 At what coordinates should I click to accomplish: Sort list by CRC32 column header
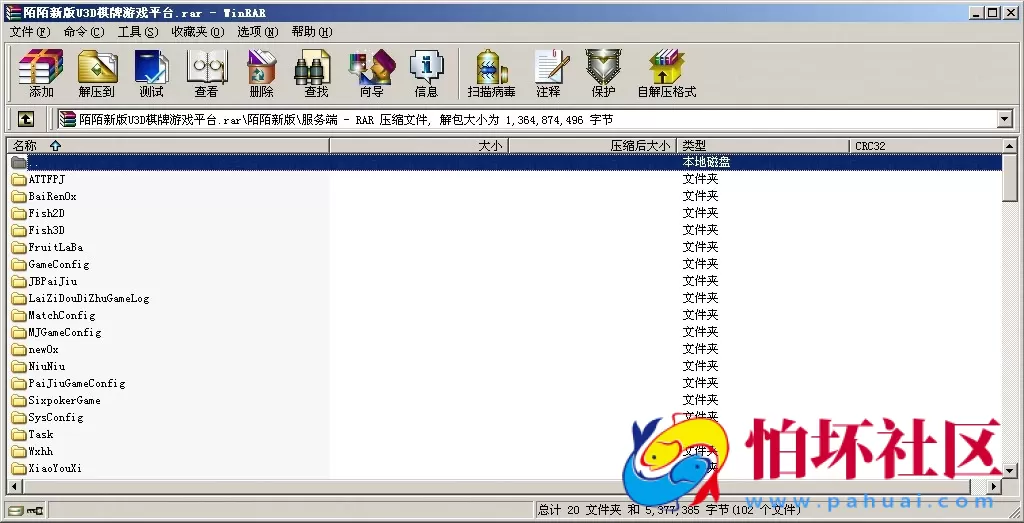[870, 146]
